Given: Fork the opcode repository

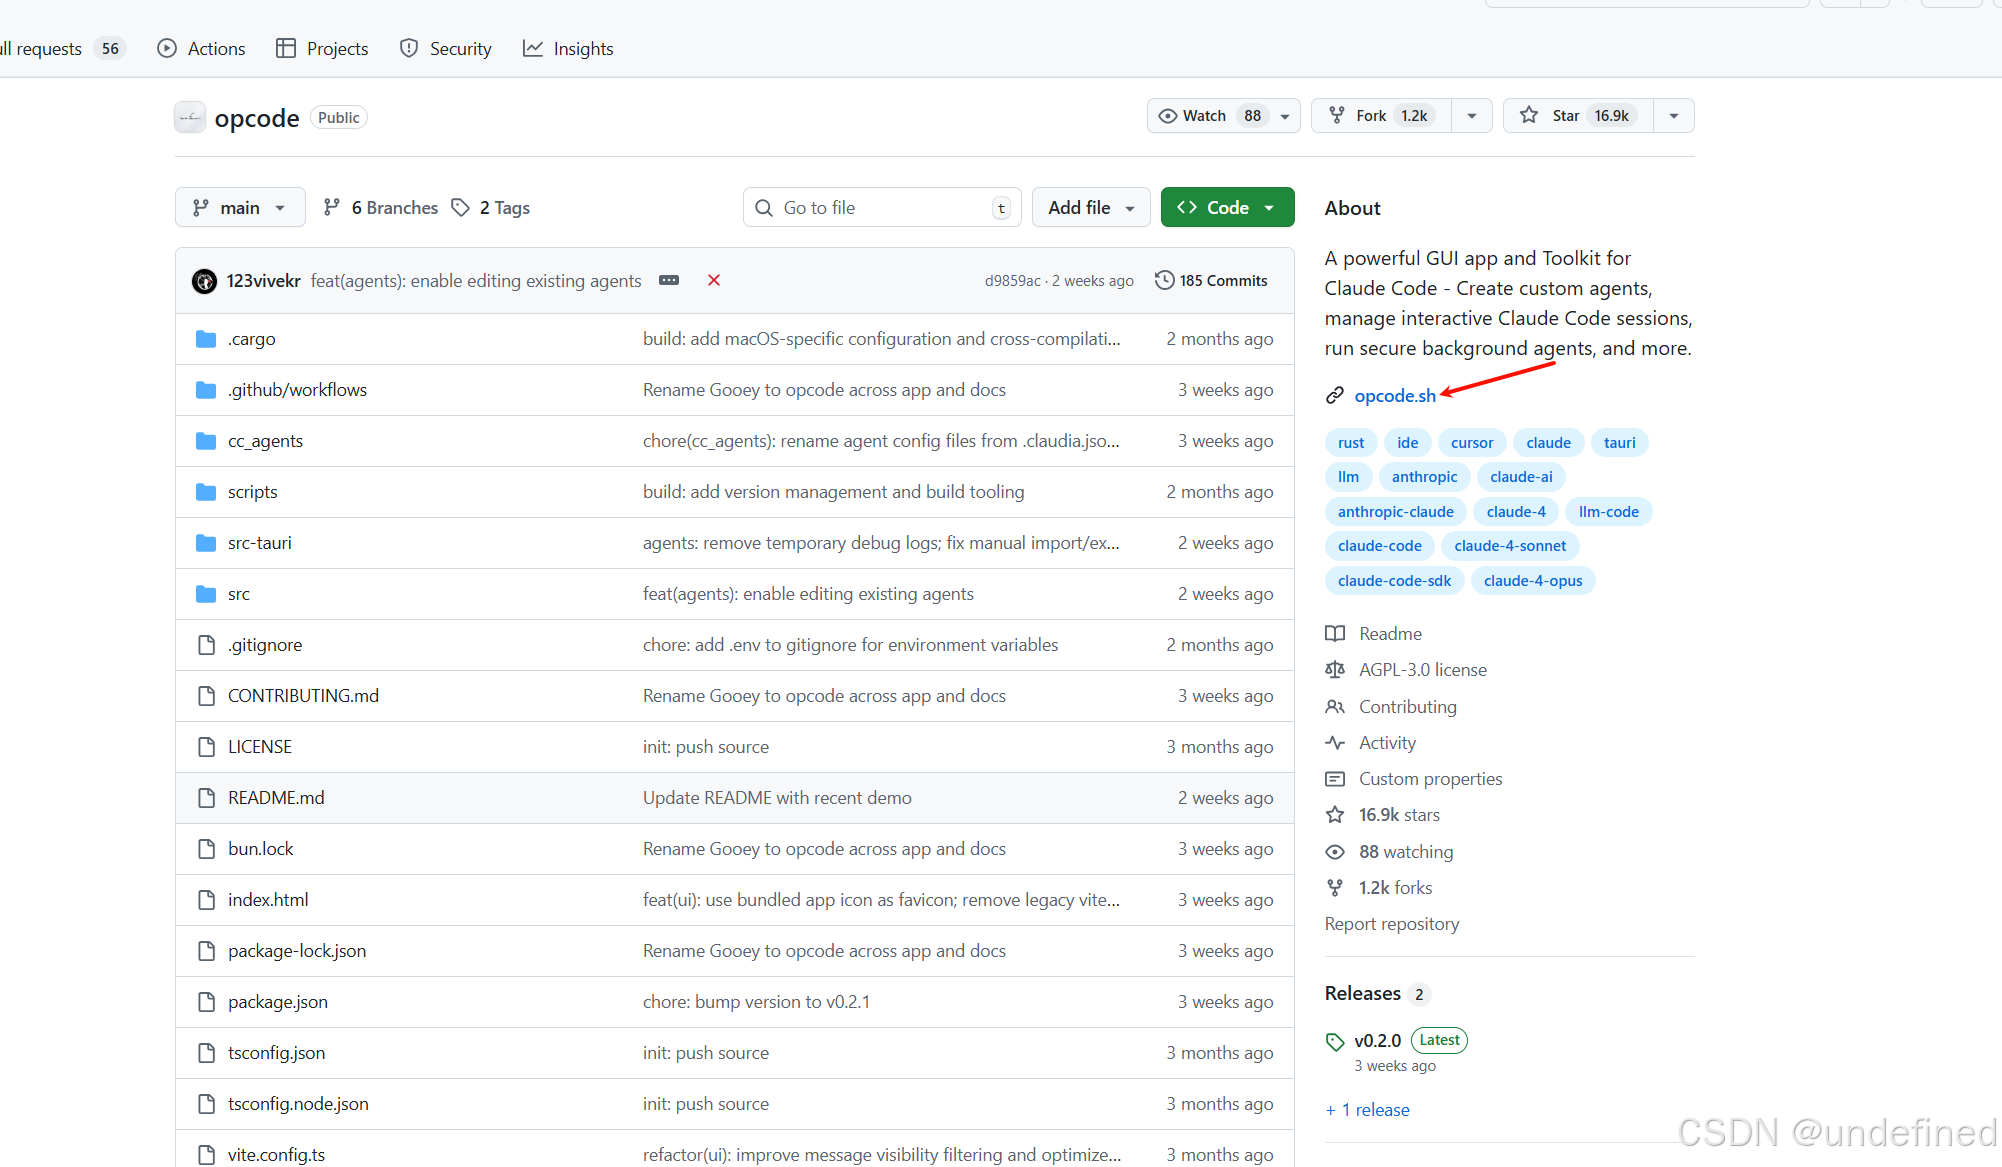Looking at the screenshot, I should [x=1381, y=116].
